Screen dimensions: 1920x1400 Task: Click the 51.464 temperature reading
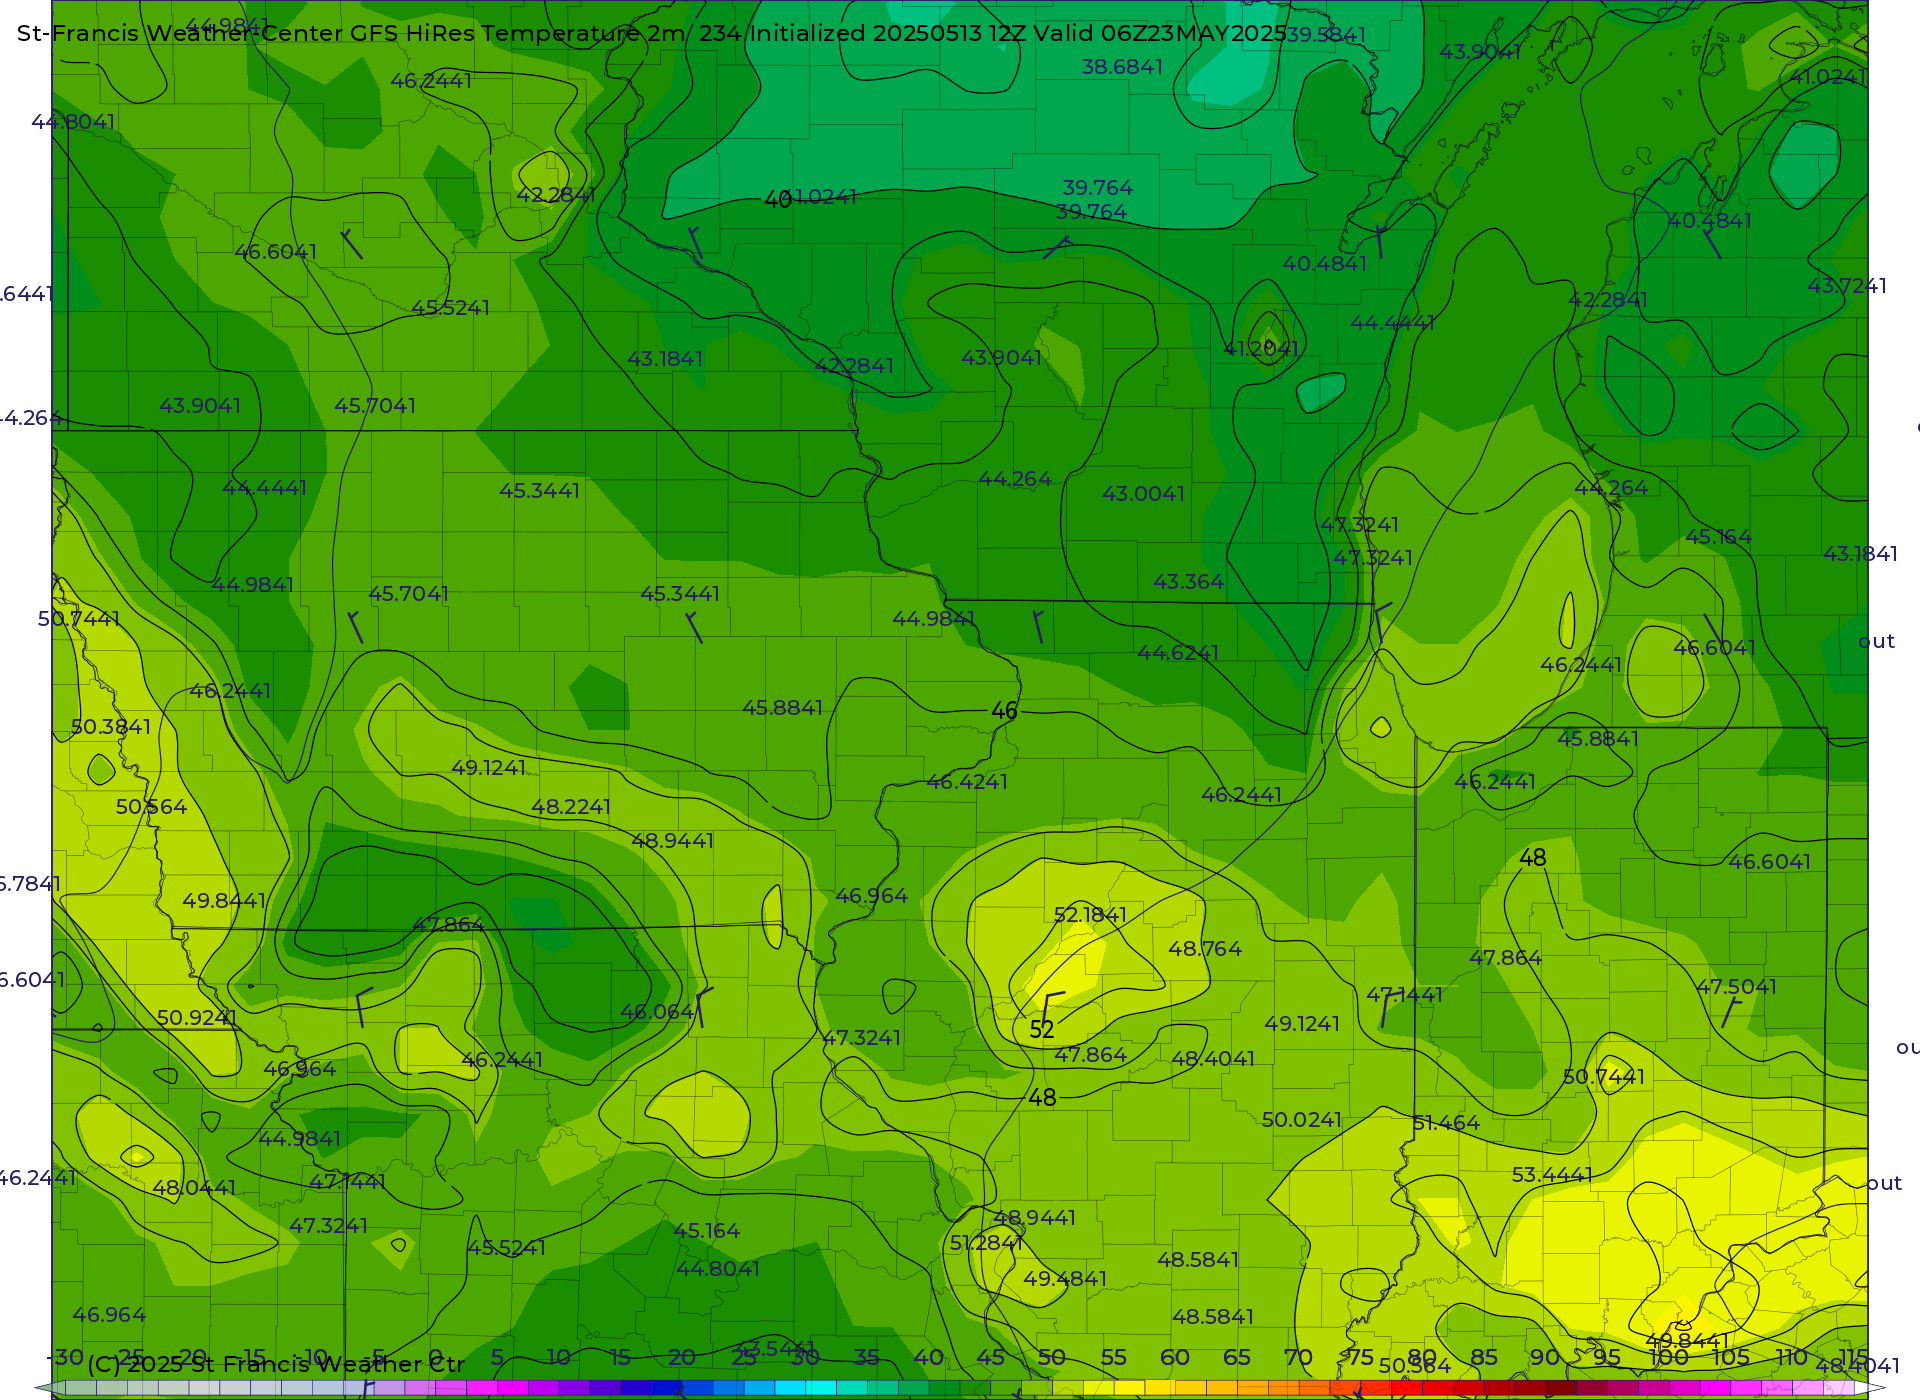point(1446,1123)
